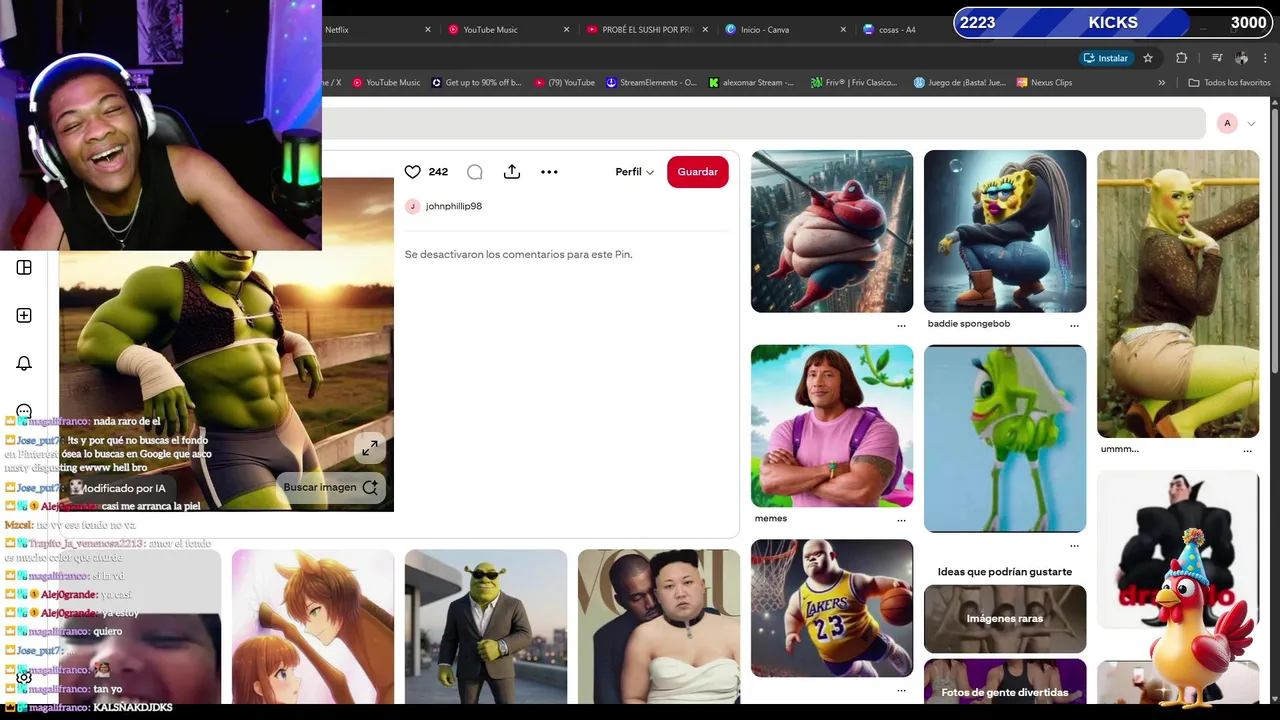Bookmark this page with the star icon
Viewport: 1280px width, 720px height.
coord(1148,58)
